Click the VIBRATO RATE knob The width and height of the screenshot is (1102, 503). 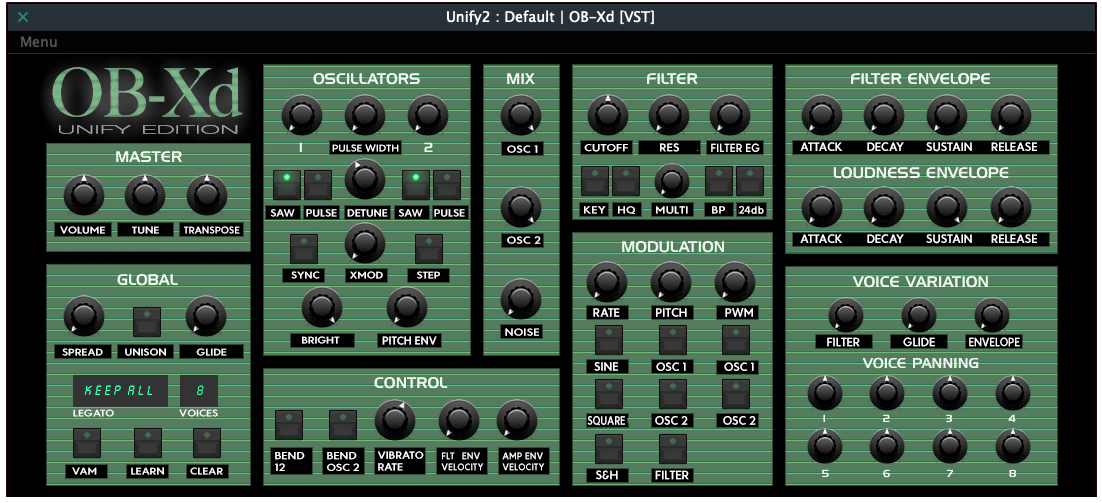(396, 421)
